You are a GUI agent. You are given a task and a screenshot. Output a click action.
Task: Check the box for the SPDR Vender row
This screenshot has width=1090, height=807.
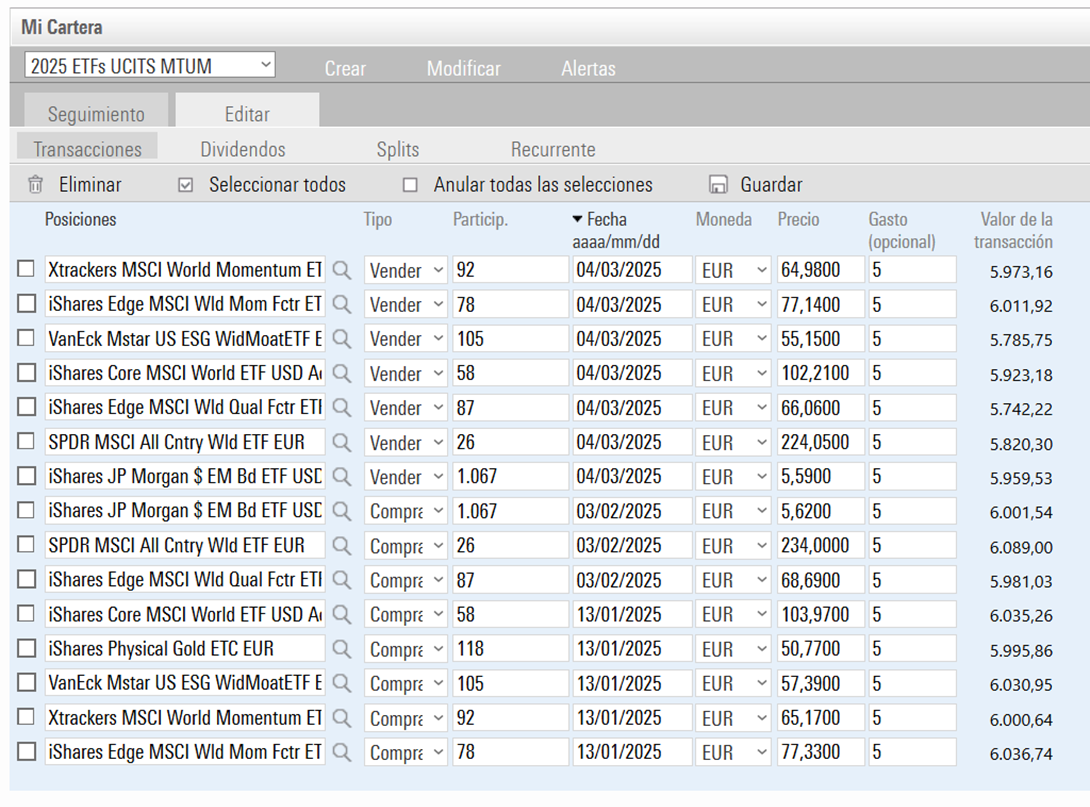point(26,441)
